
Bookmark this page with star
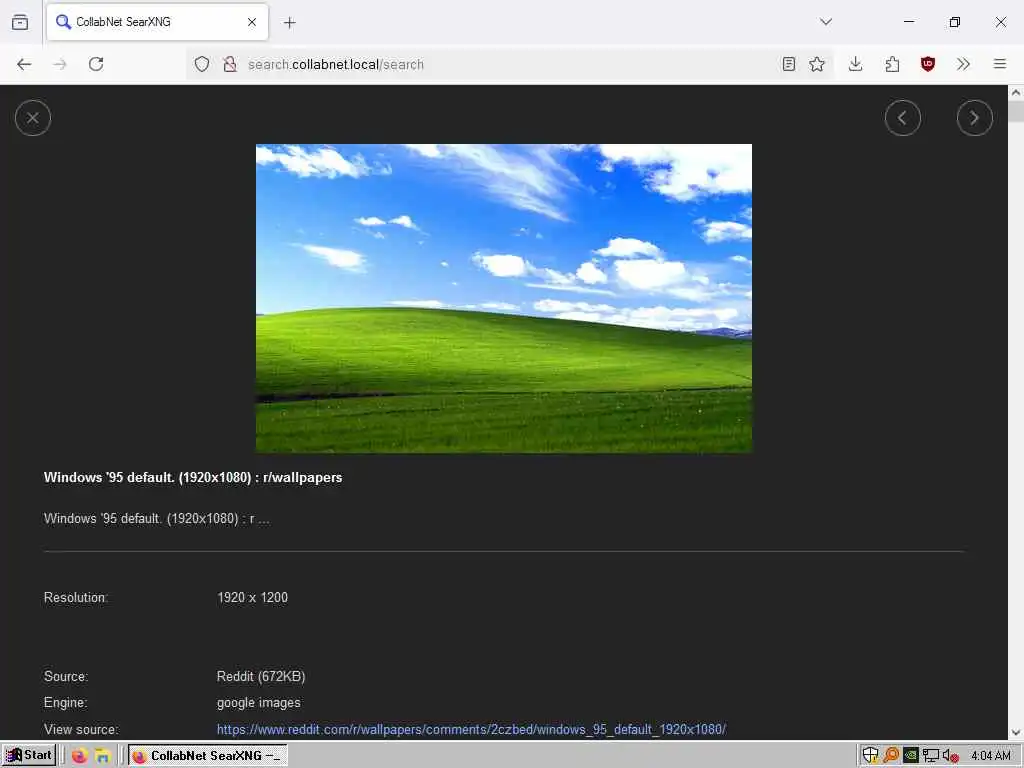point(817,64)
